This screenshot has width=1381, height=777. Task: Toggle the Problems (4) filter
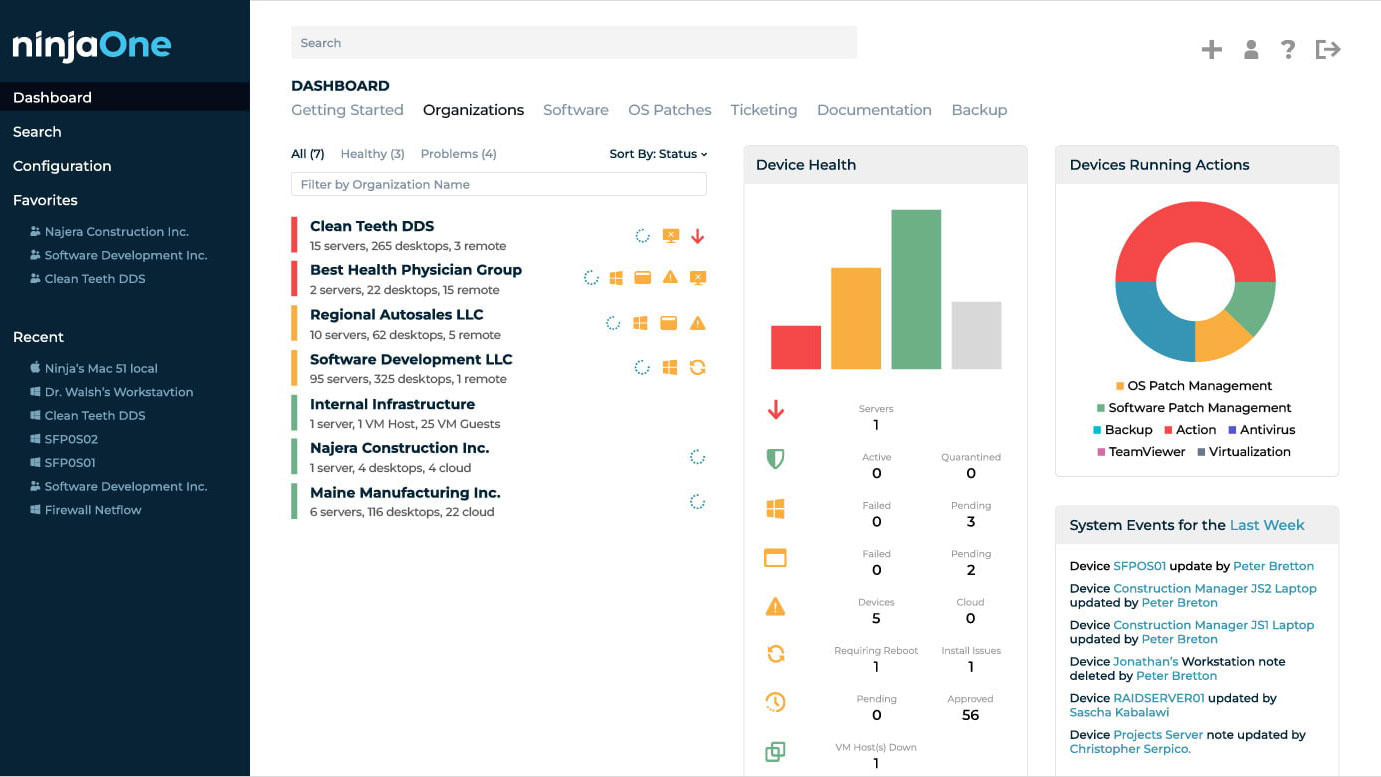(458, 153)
